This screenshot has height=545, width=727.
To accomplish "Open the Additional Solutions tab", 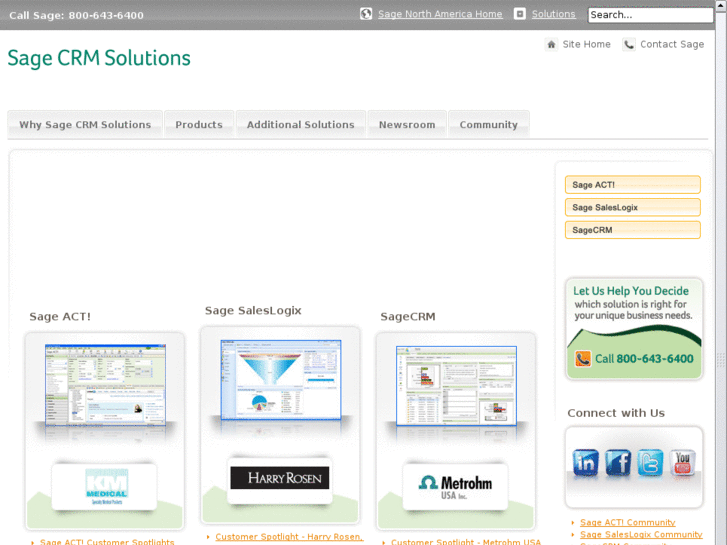I will coord(300,124).
